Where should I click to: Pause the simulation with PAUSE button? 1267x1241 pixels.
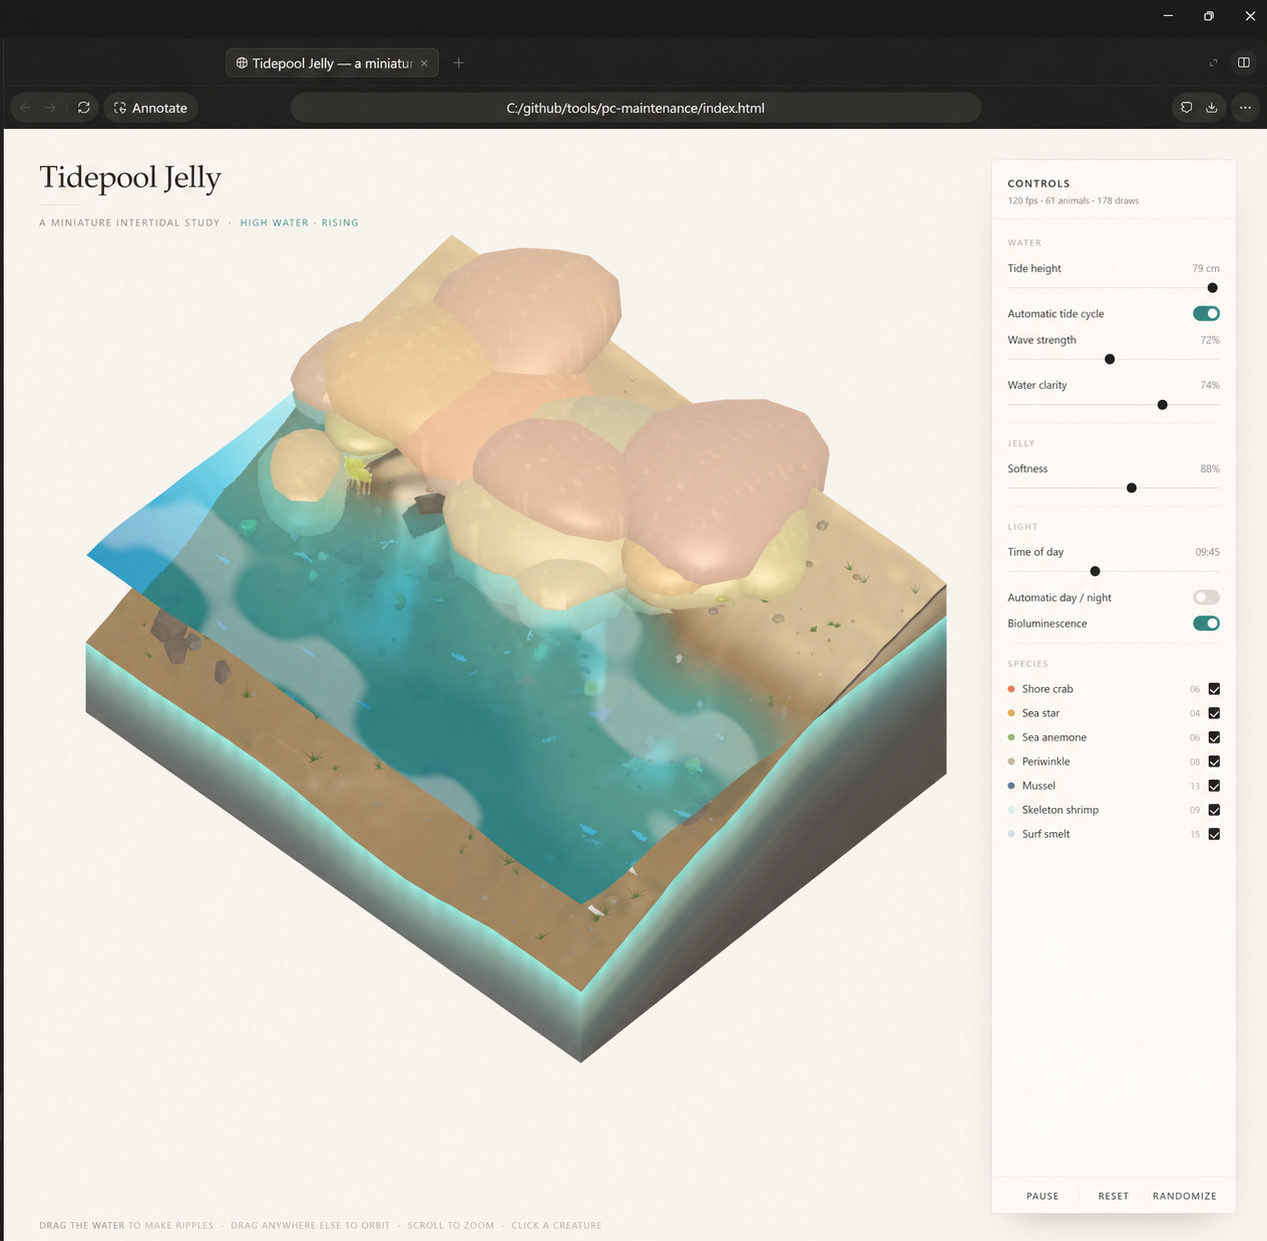1042,1196
